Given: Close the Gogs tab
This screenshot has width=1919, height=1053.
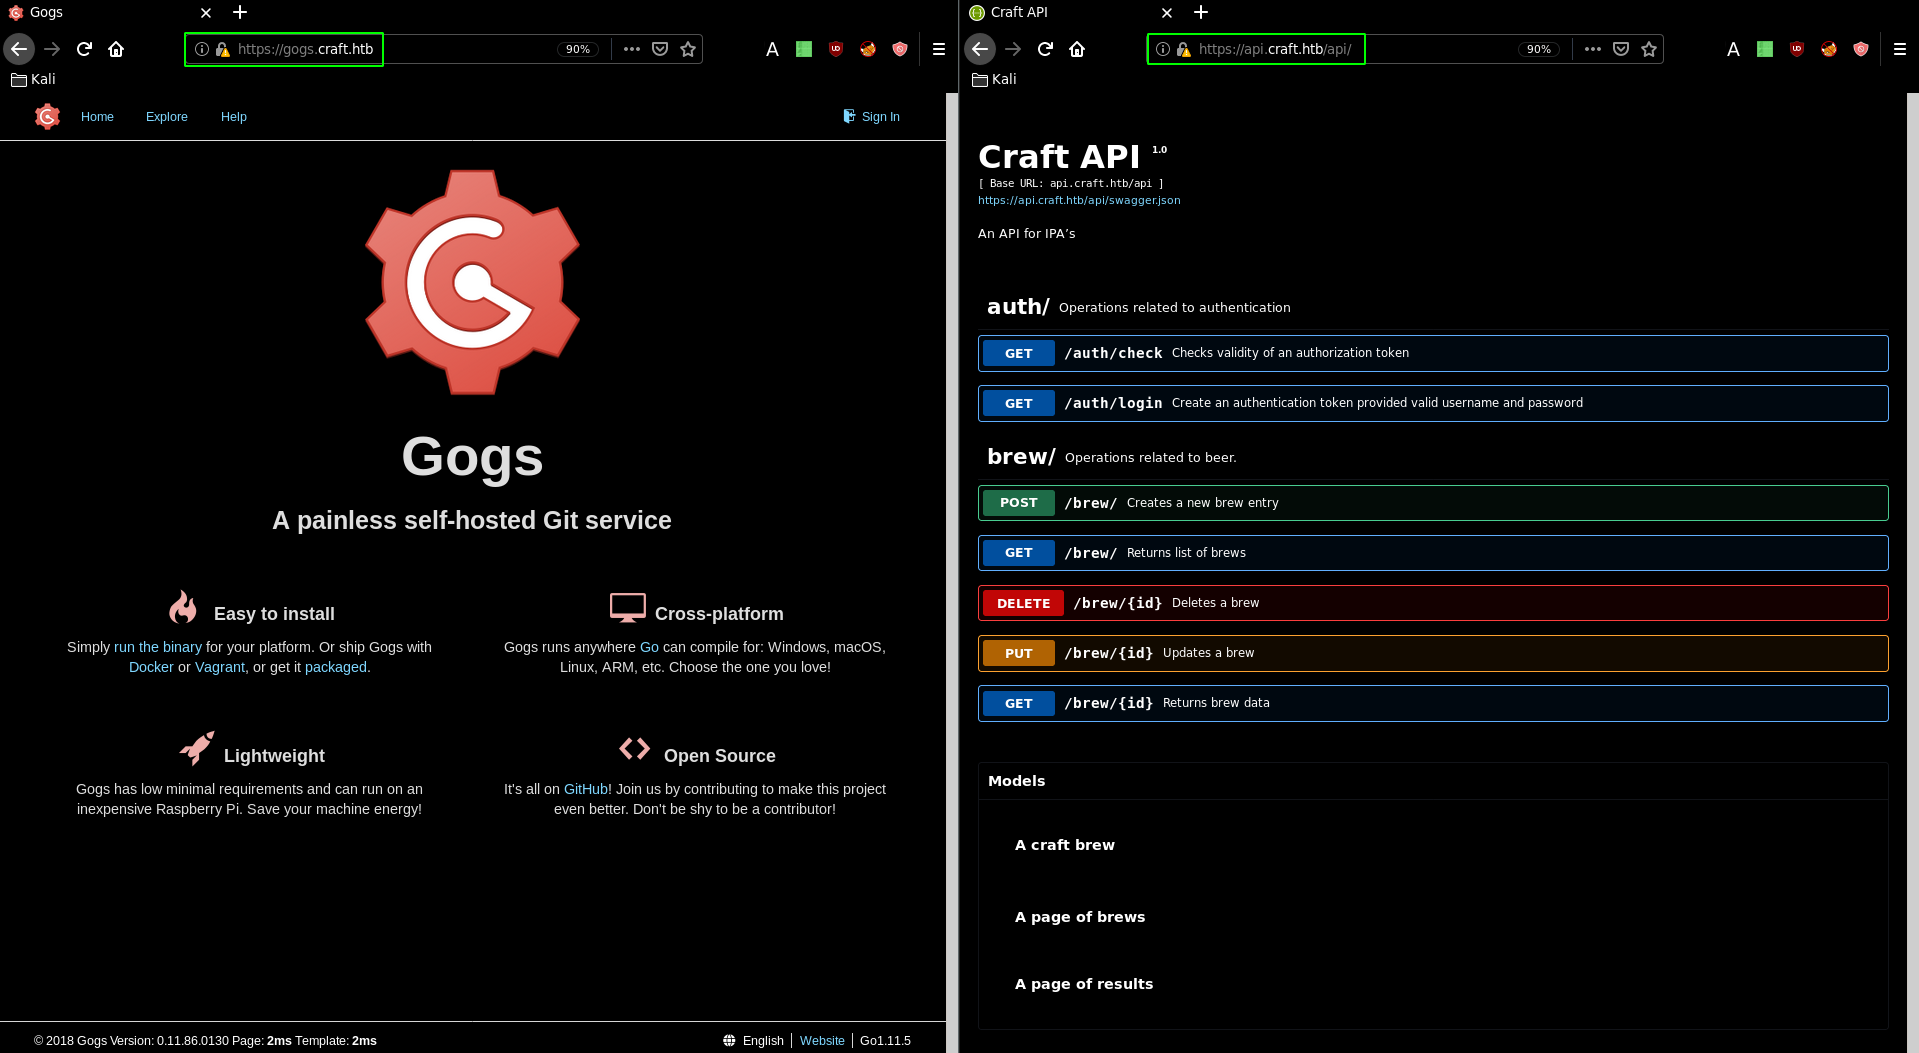Looking at the screenshot, I should (206, 13).
